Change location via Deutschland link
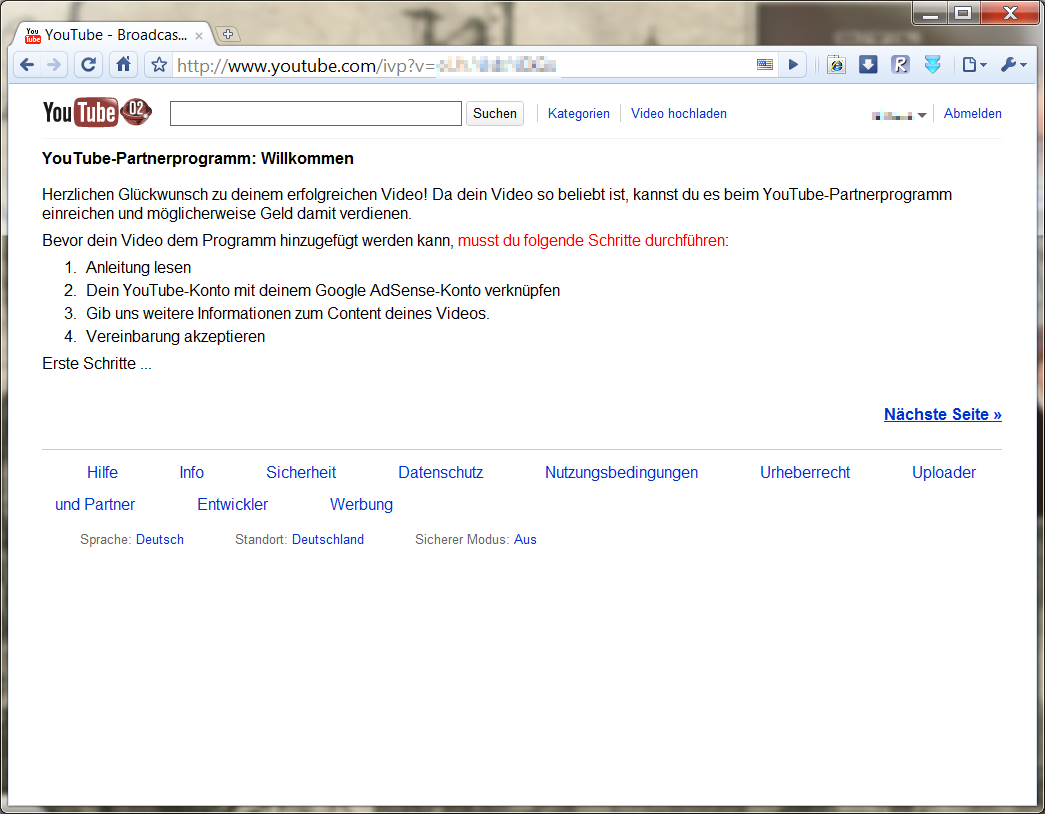Viewport: 1045px width, 814px height. (x=328, y=539)
